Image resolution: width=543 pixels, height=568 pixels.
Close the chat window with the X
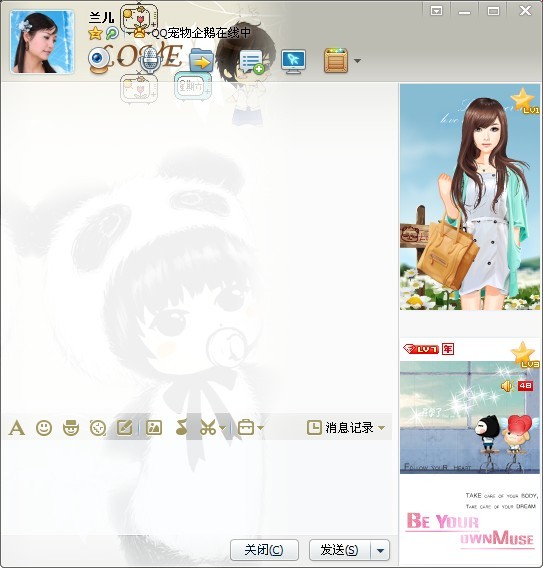(x=525, y=11)
